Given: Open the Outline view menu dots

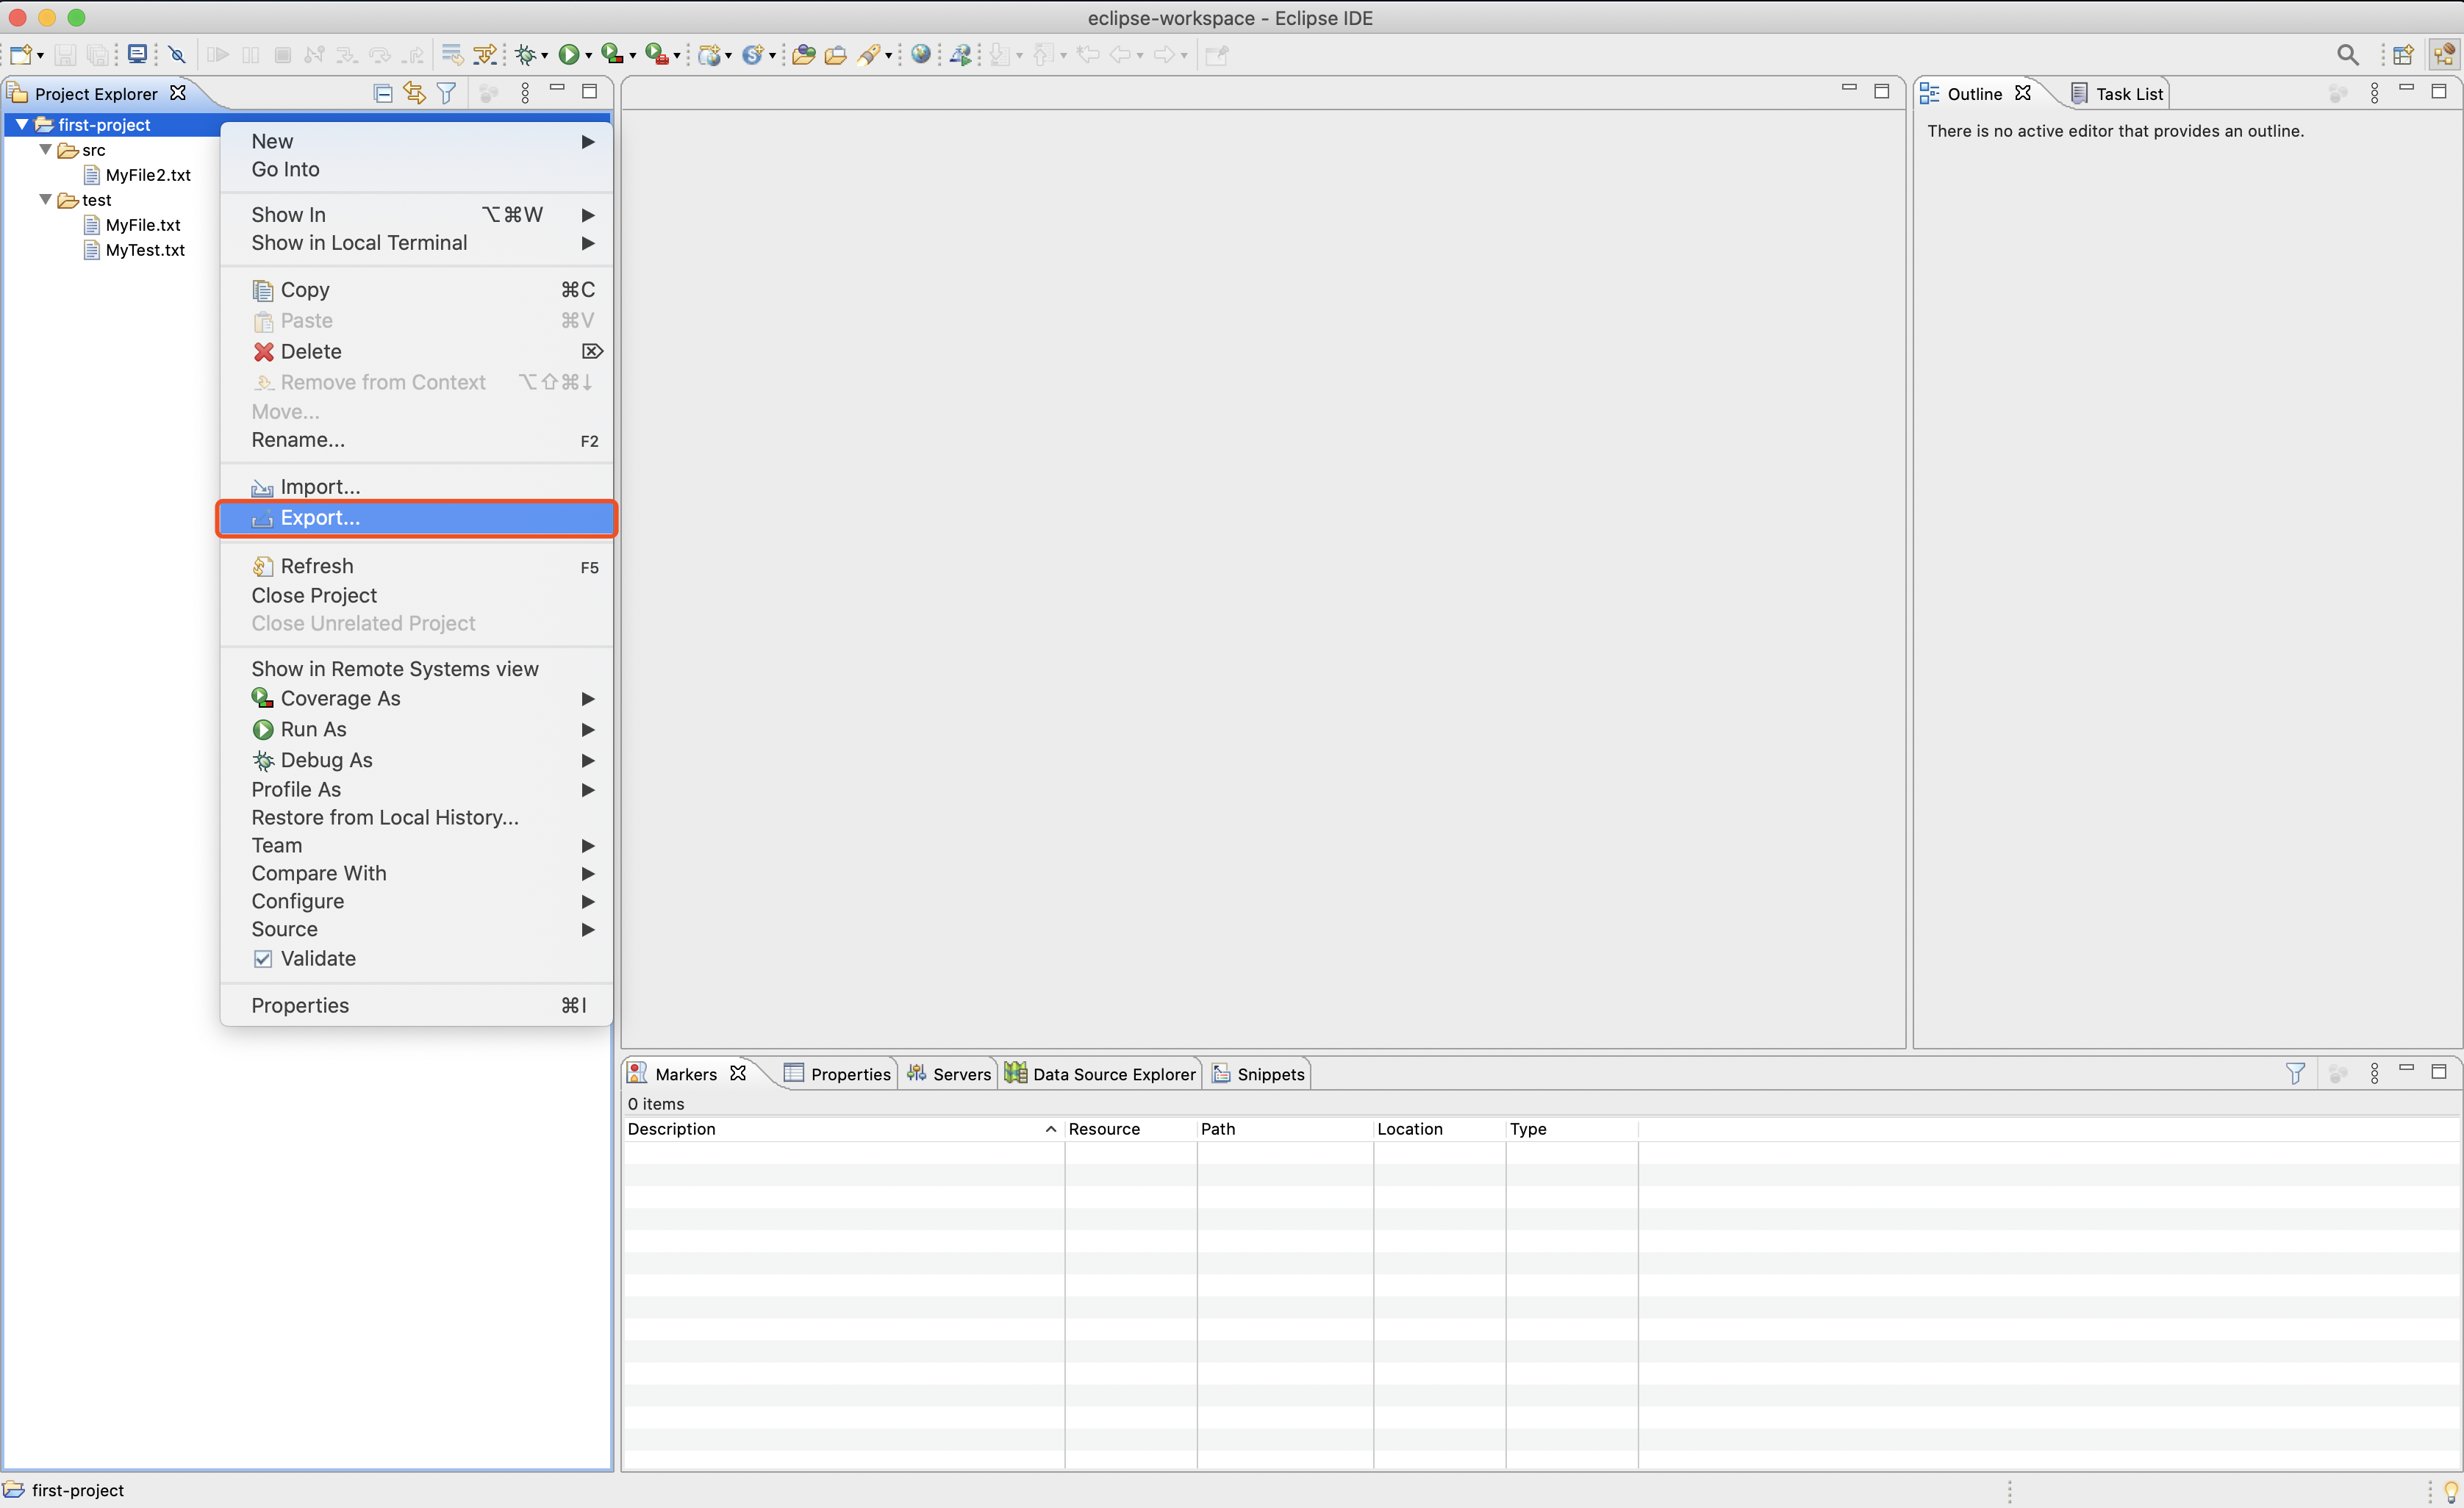Looking at the screenshot, I should [2374, 93].
